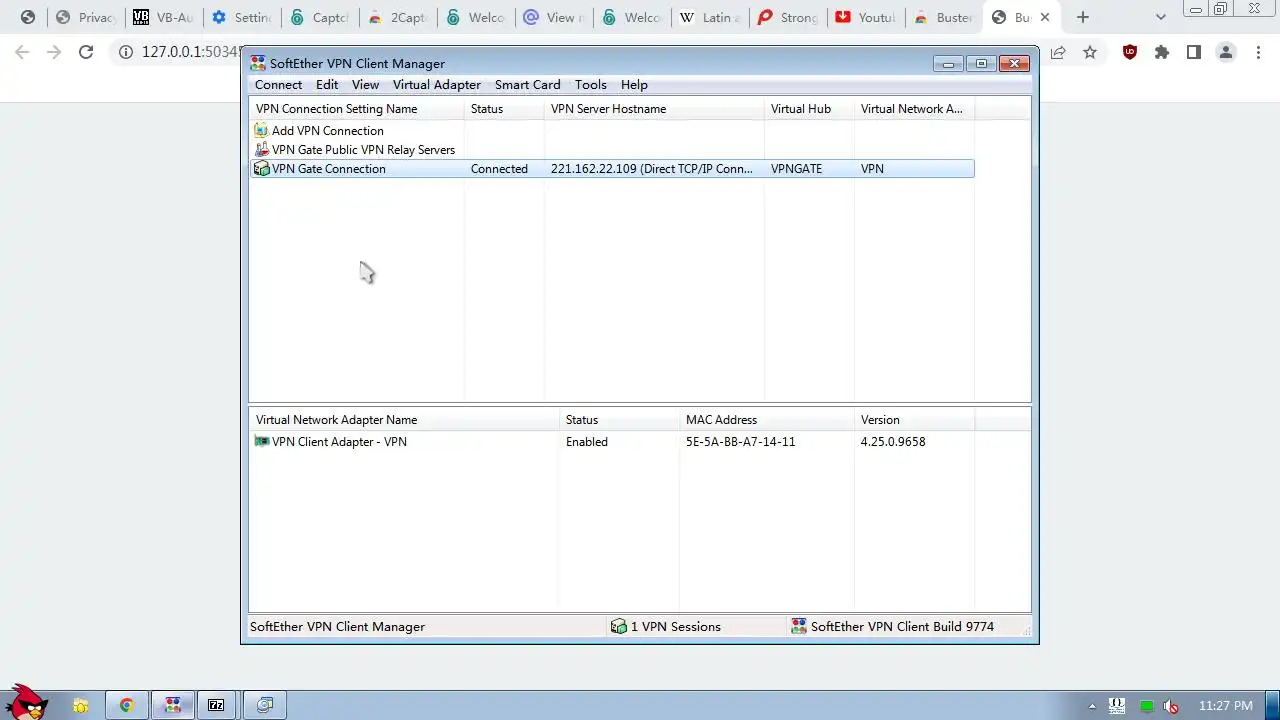
Task: Open a new Chrome tab
Action: click(x=1082, y=17)
